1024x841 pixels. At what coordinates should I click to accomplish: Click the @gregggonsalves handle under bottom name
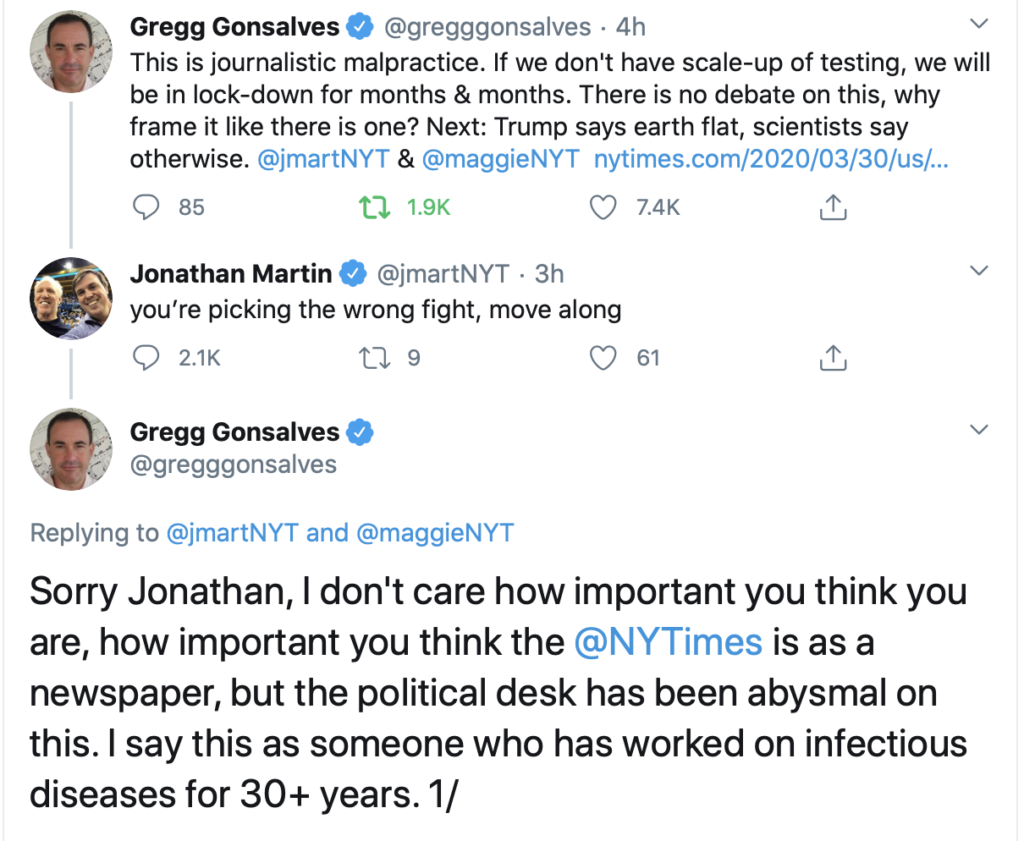(x=233, y=464)
